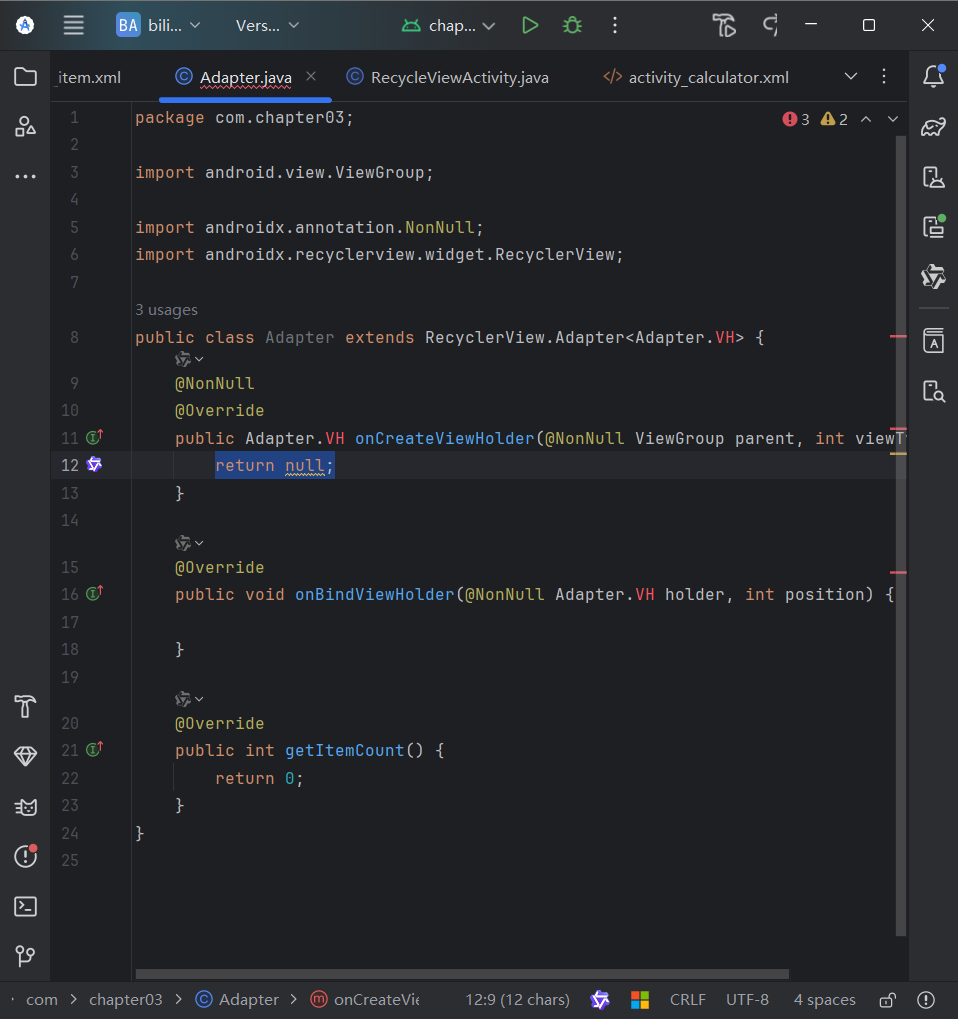Click the UTF-8 encoding widget
Viewport: 958px width, 1019px height.
[747, 1000]
